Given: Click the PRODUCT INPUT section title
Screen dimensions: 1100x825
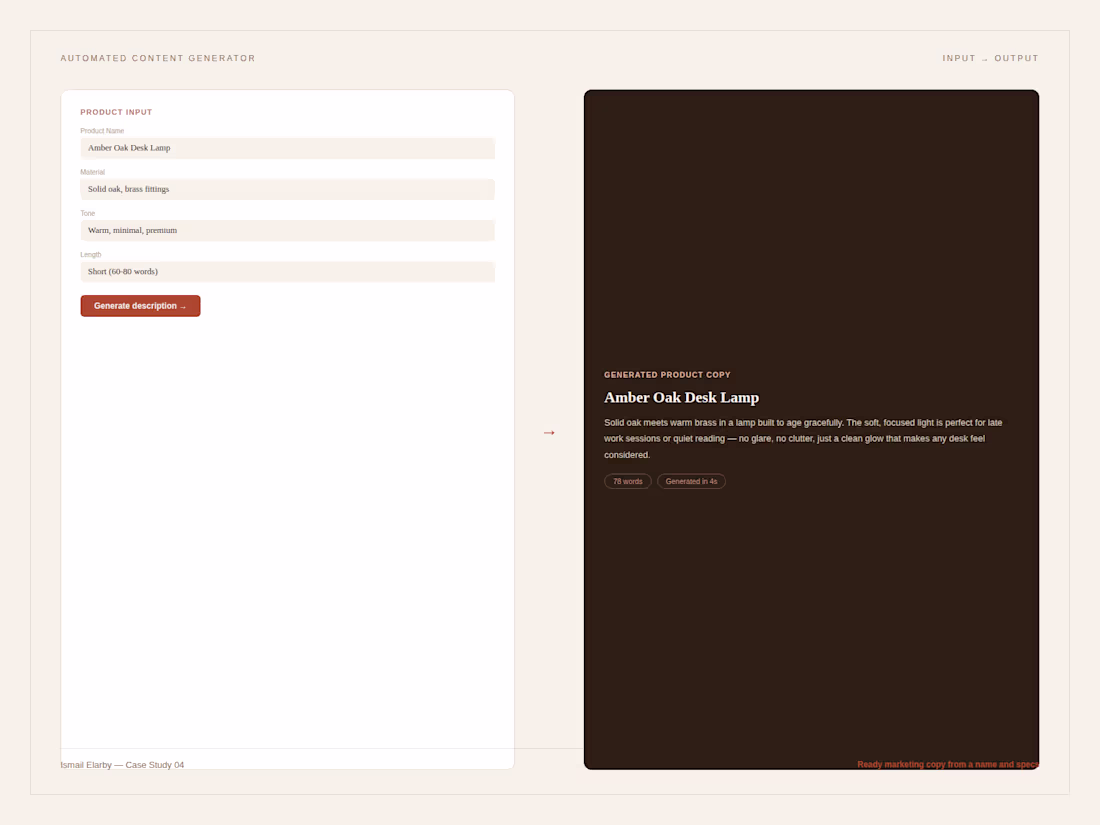Looking at the screenshot, I should (x=116, y=112).
